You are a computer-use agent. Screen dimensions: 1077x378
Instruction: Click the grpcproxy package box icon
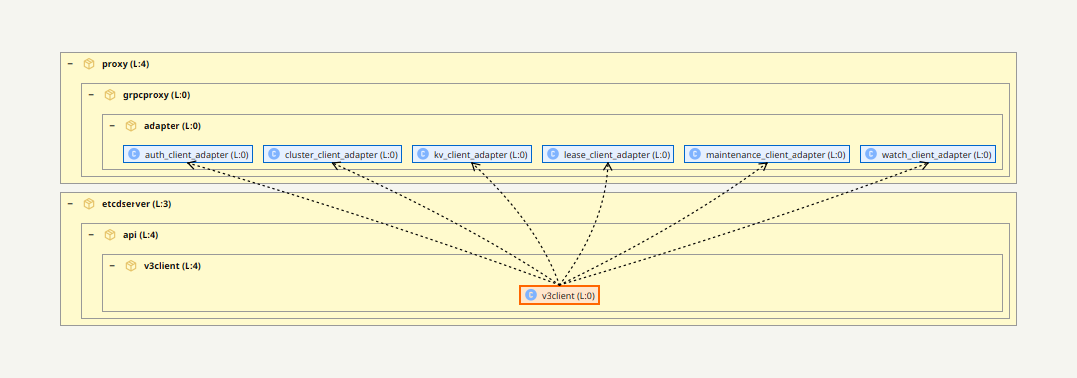(x=110, y=95)
